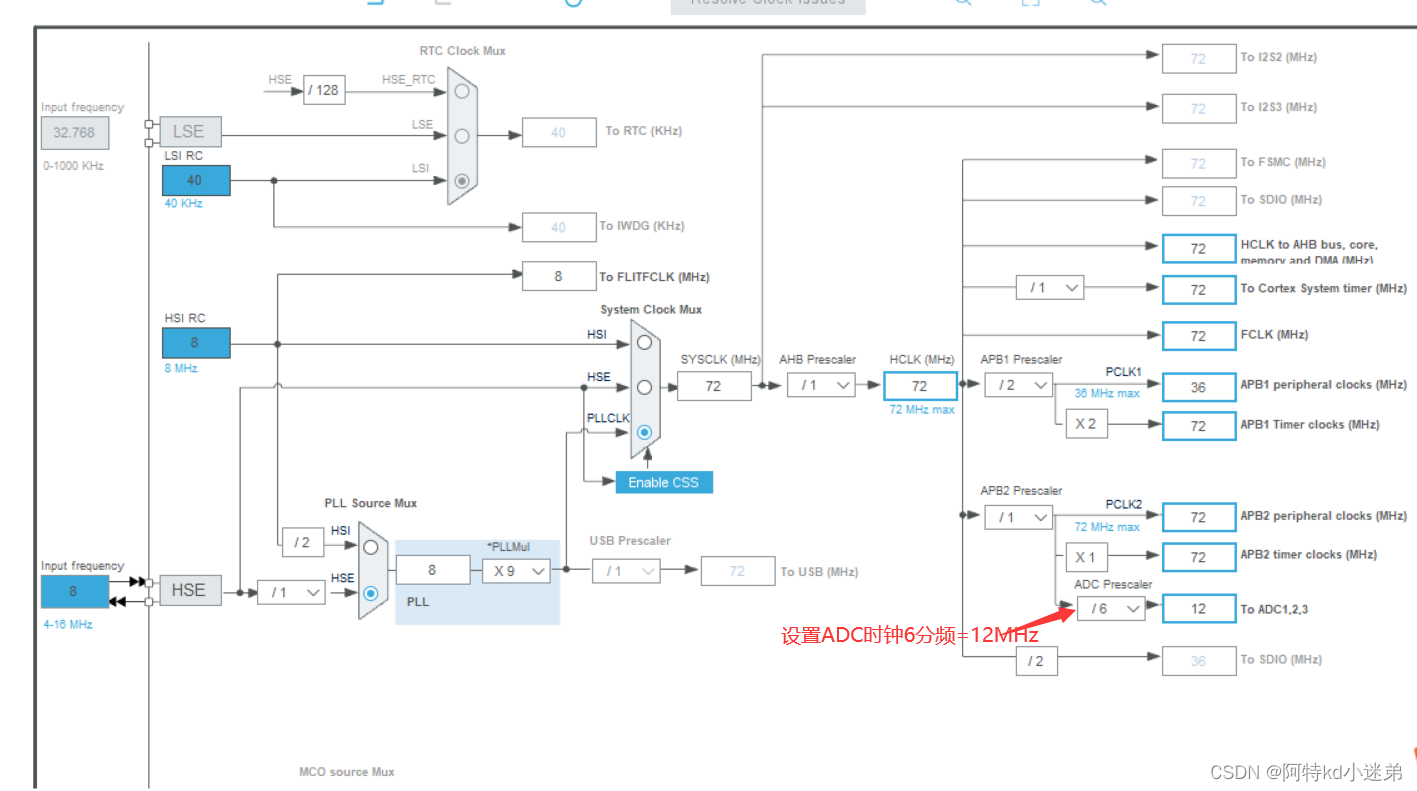Select HSE_RTC in RTC Clock Mux
Screen dimensions: 1417x791
(461, 90)
